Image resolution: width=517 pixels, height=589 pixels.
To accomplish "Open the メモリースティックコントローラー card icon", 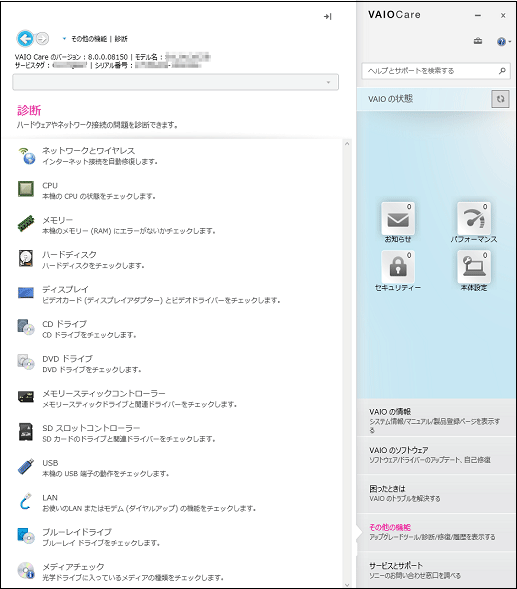I will (x=26, y=396).
